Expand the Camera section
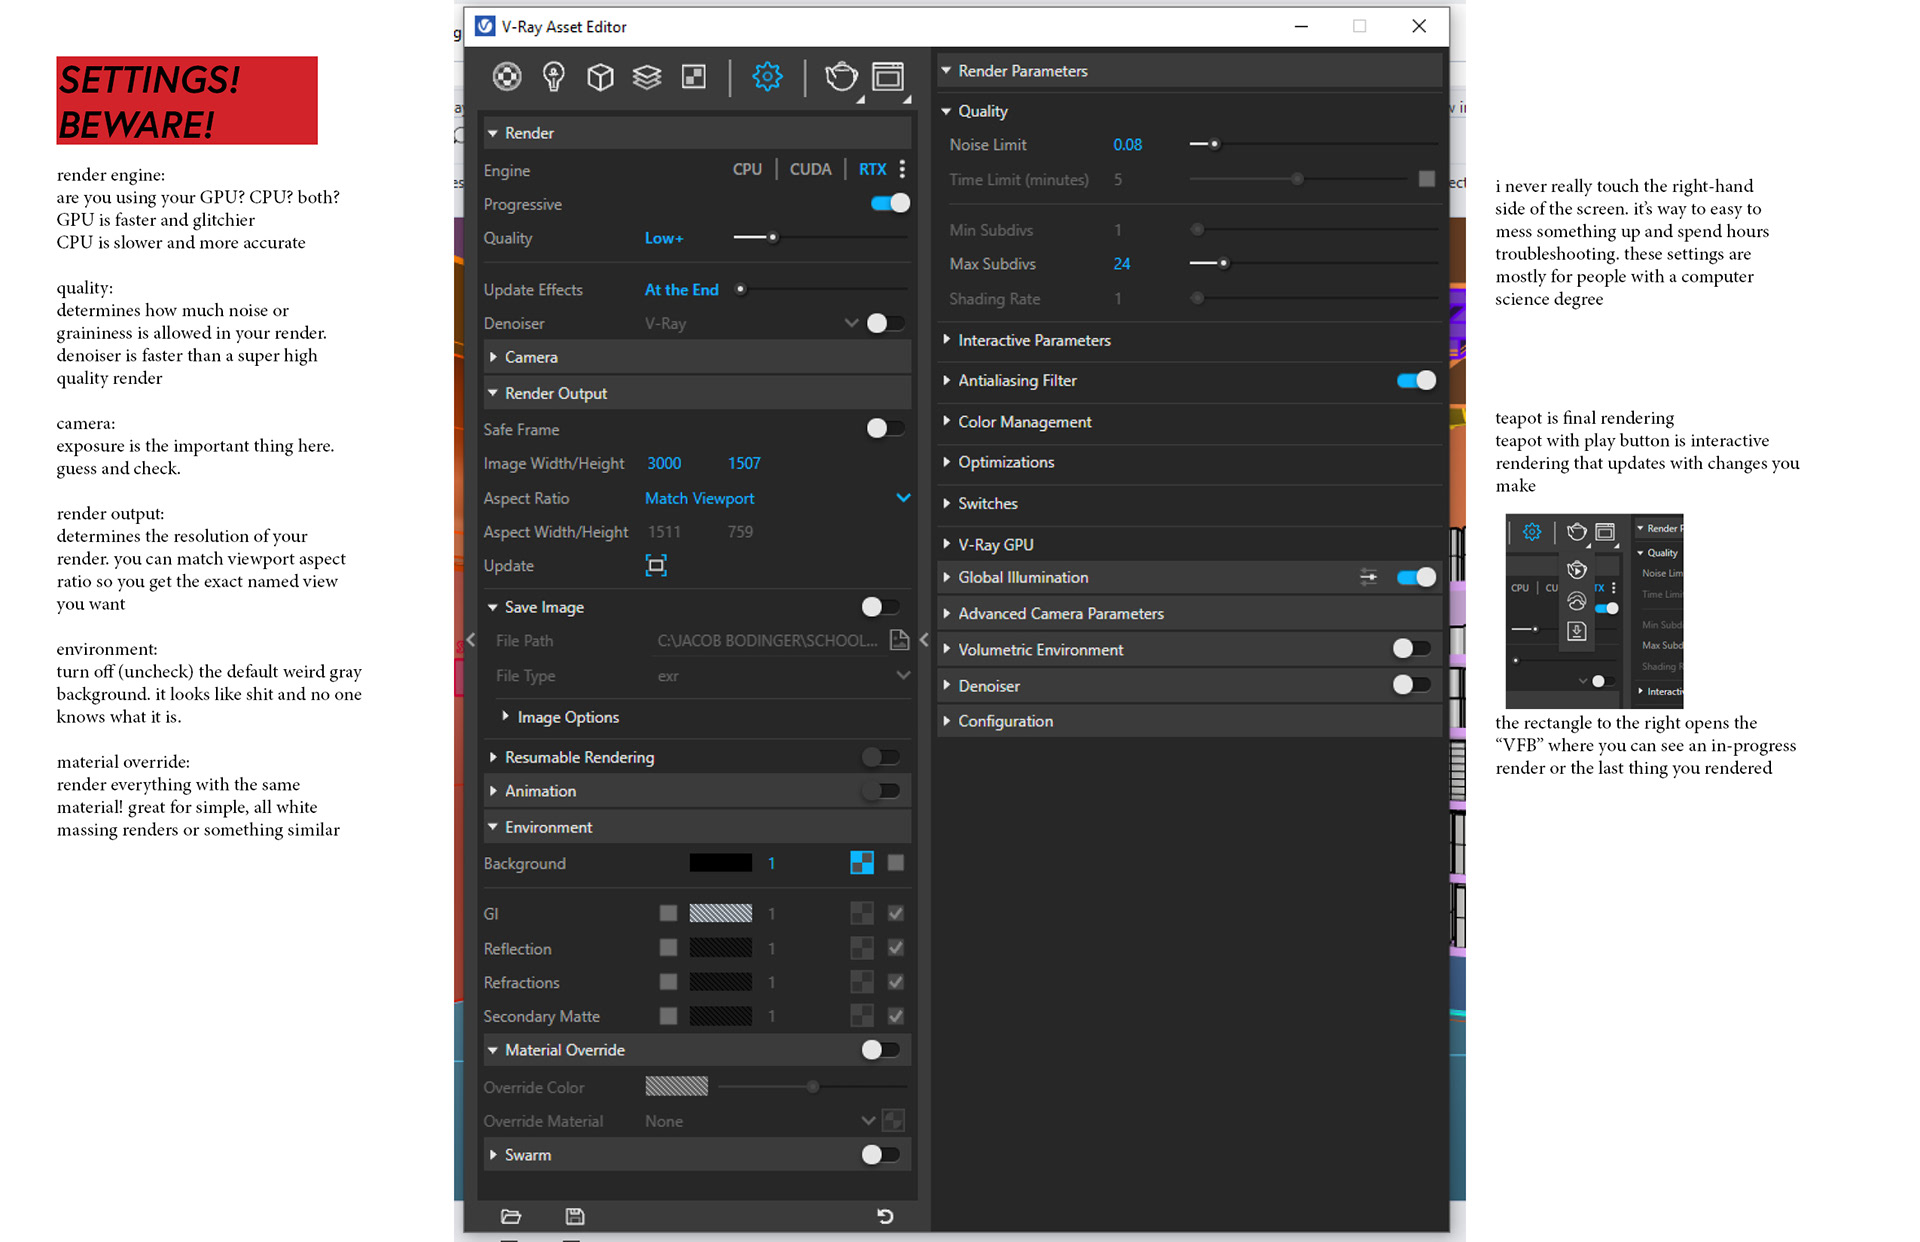 coord(531,357)
